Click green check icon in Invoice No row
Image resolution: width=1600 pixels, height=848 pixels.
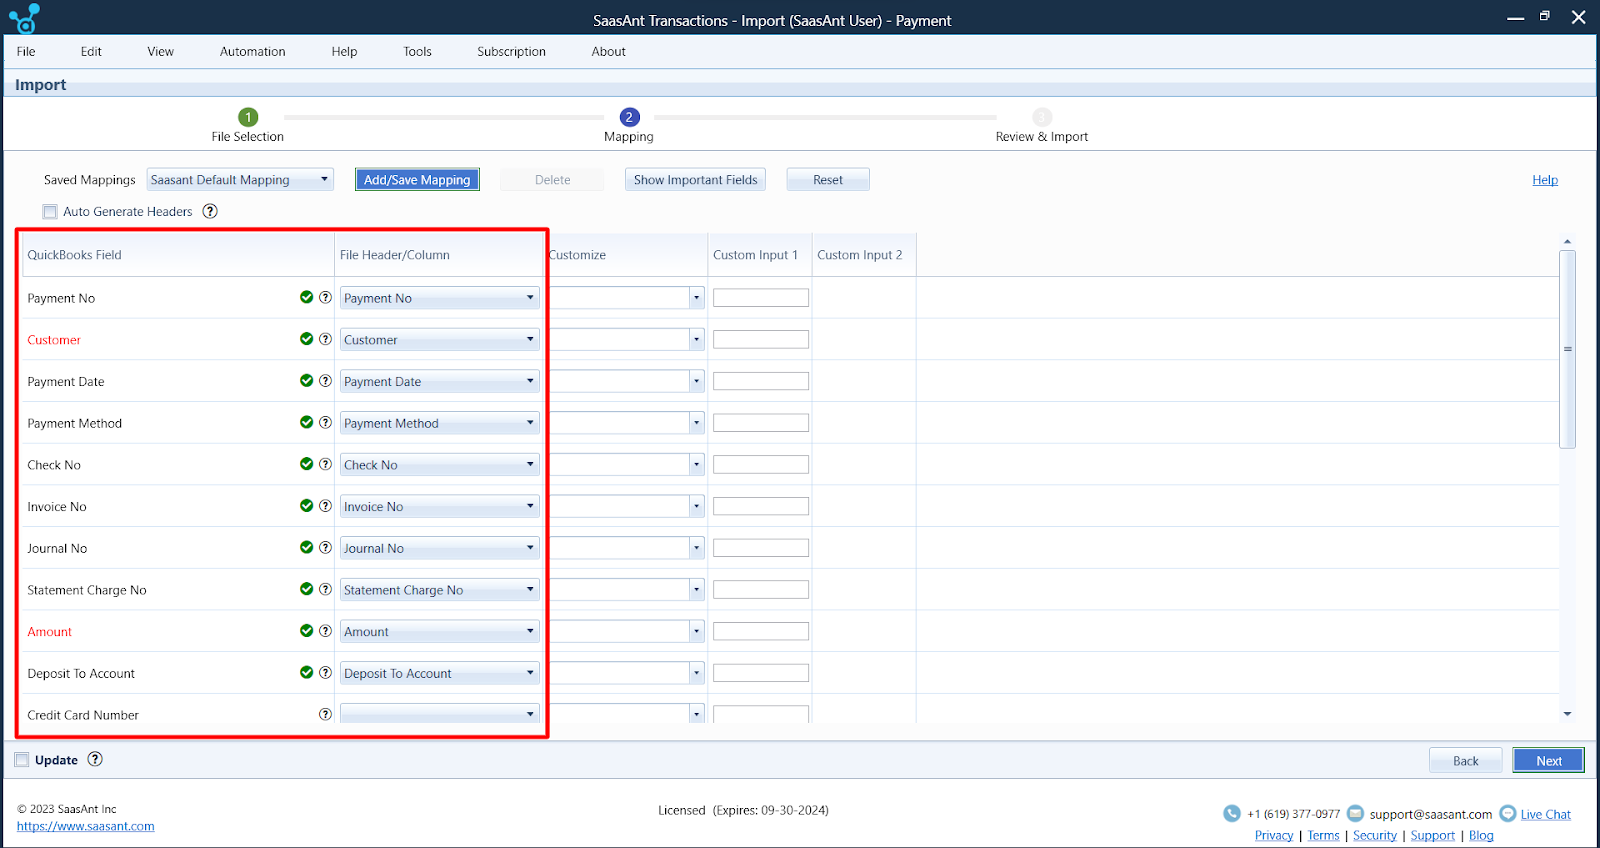pos(306,506)
